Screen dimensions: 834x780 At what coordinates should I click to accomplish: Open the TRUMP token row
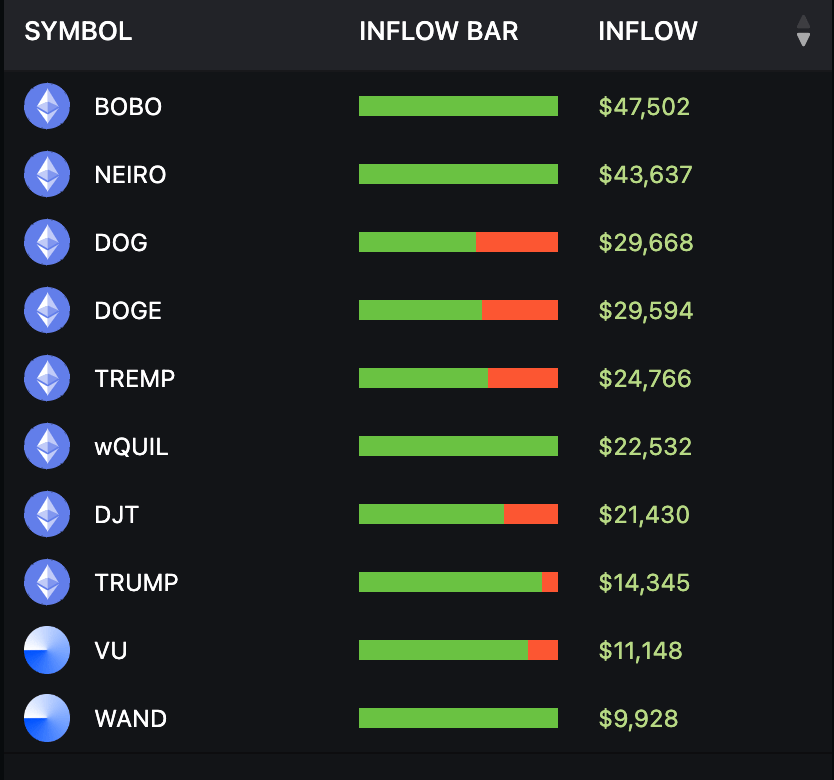coord(417,582)
